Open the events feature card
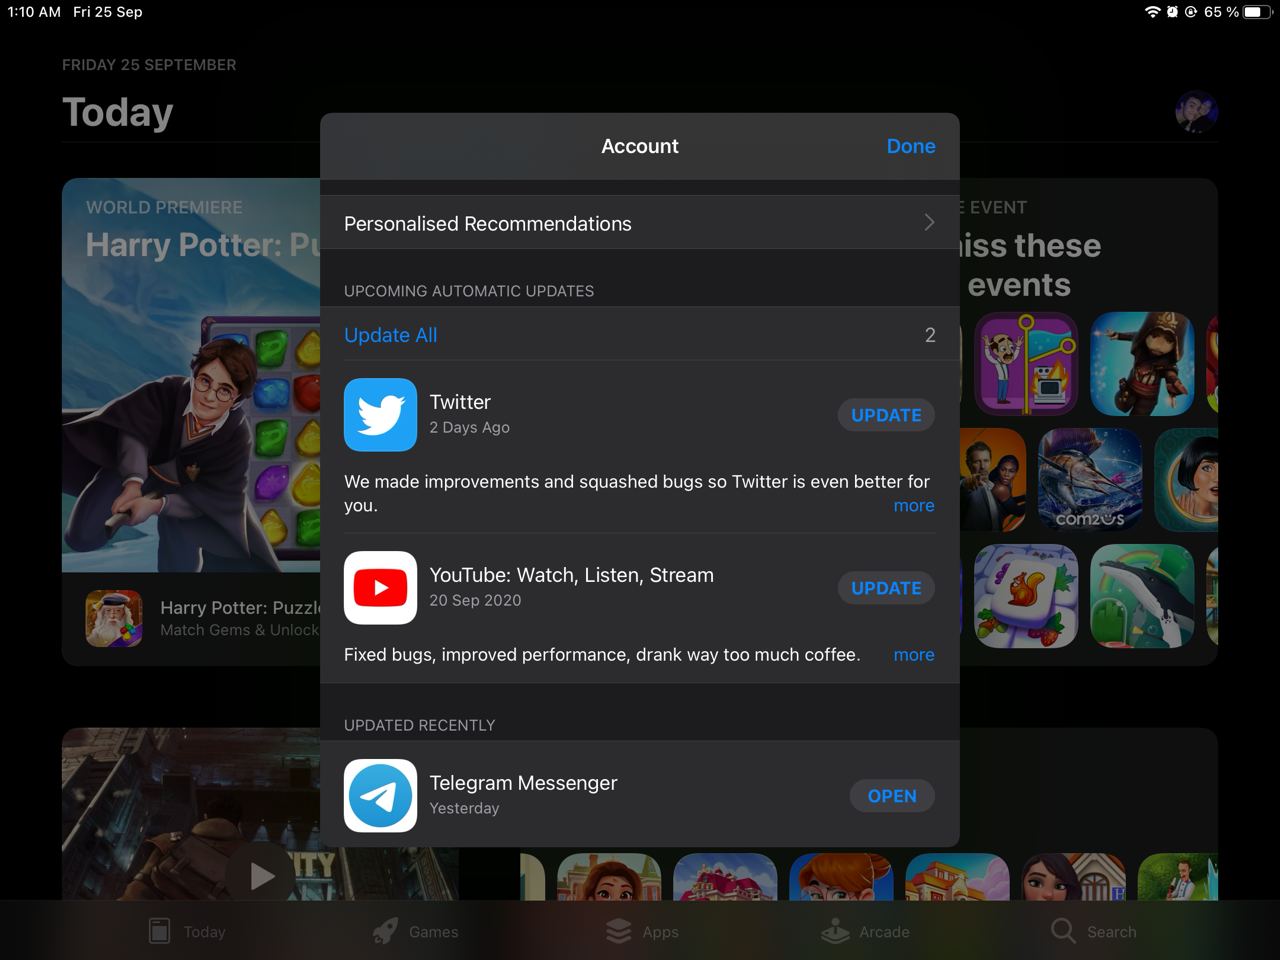This screenshot has height=960, width=1280. (x=1089, y=421)
